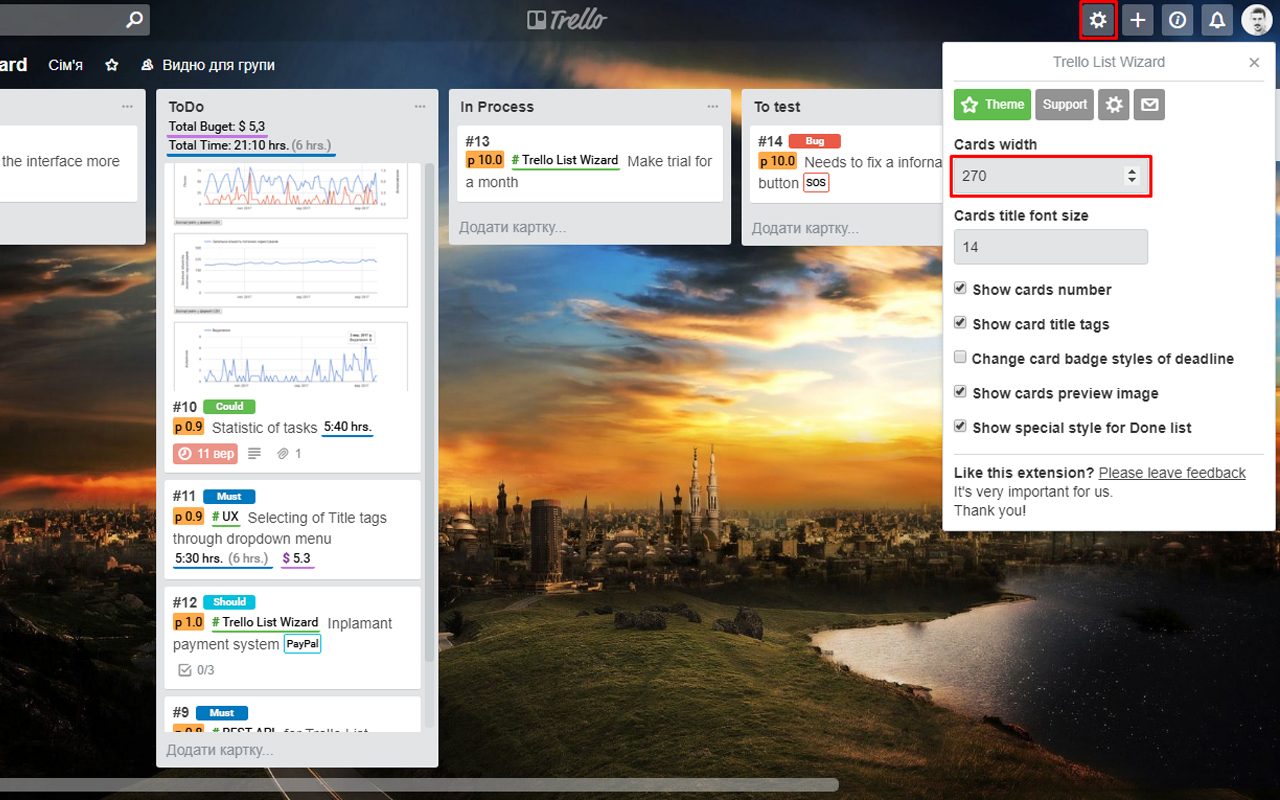Image resolution: width=1280 pixels, height=800 pixels.
Task: Close the Trello List Wizard popup
Action: (1254, 62)
